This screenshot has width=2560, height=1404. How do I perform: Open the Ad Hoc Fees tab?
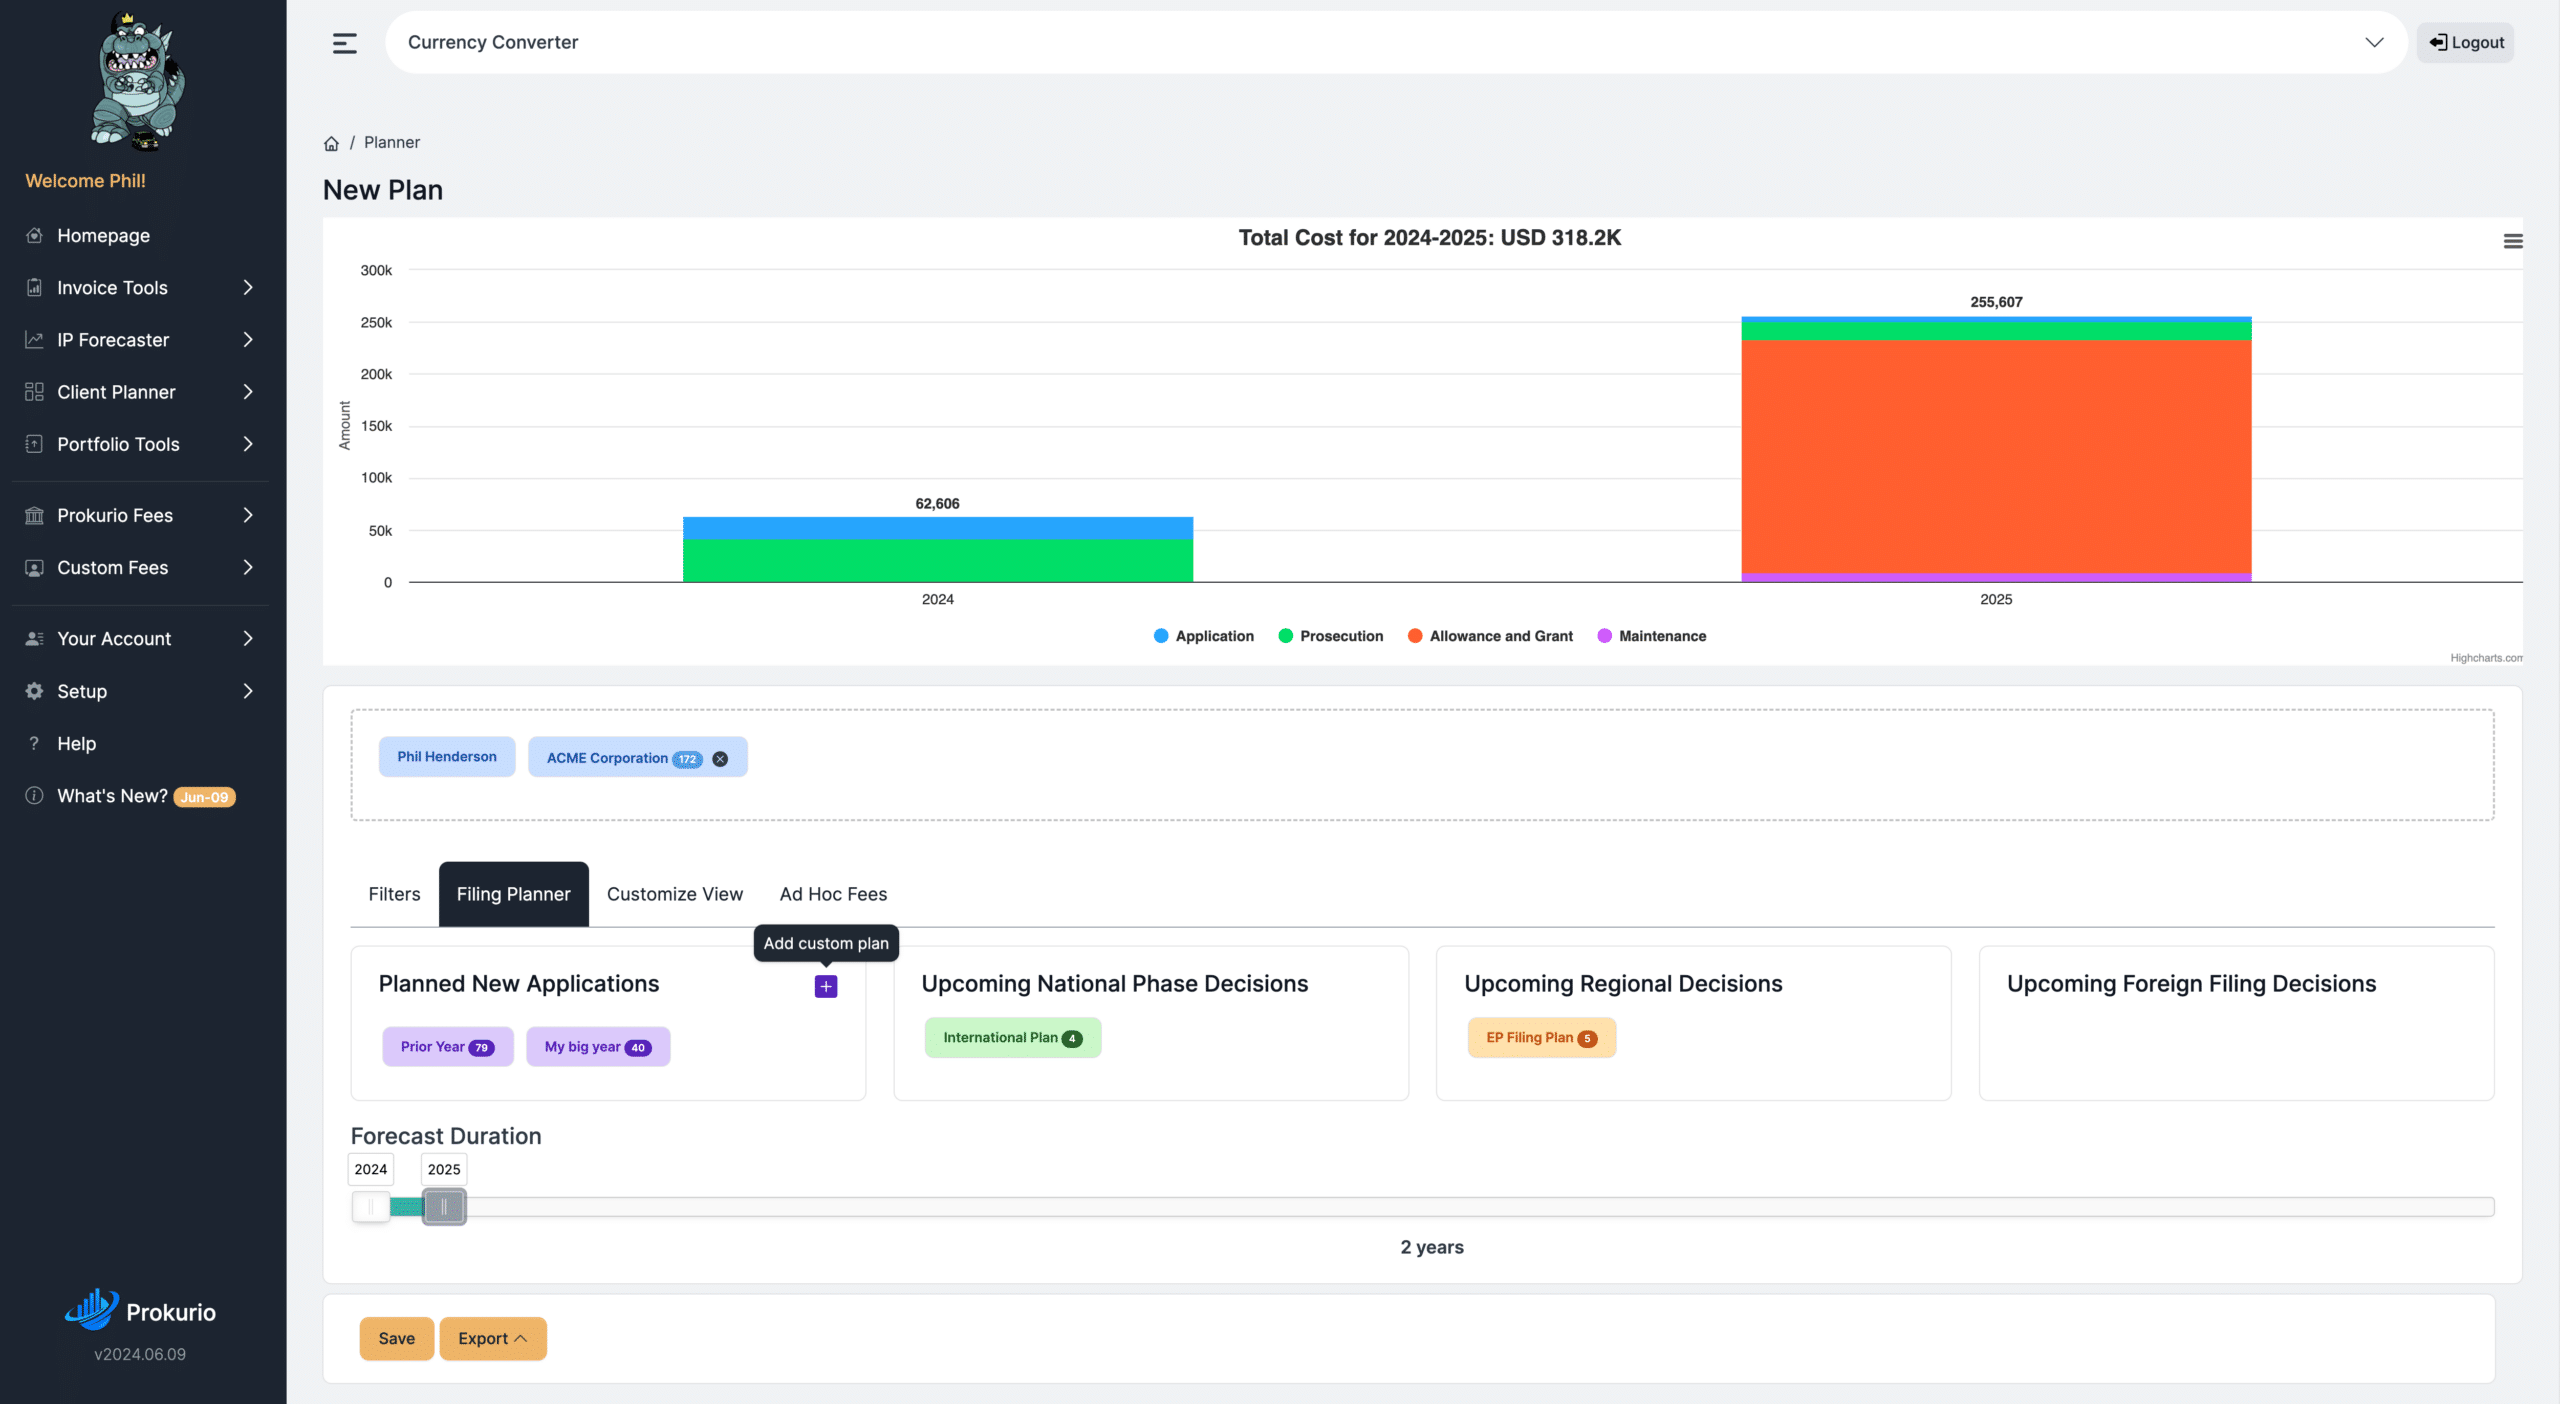click(x=833, y=894)
